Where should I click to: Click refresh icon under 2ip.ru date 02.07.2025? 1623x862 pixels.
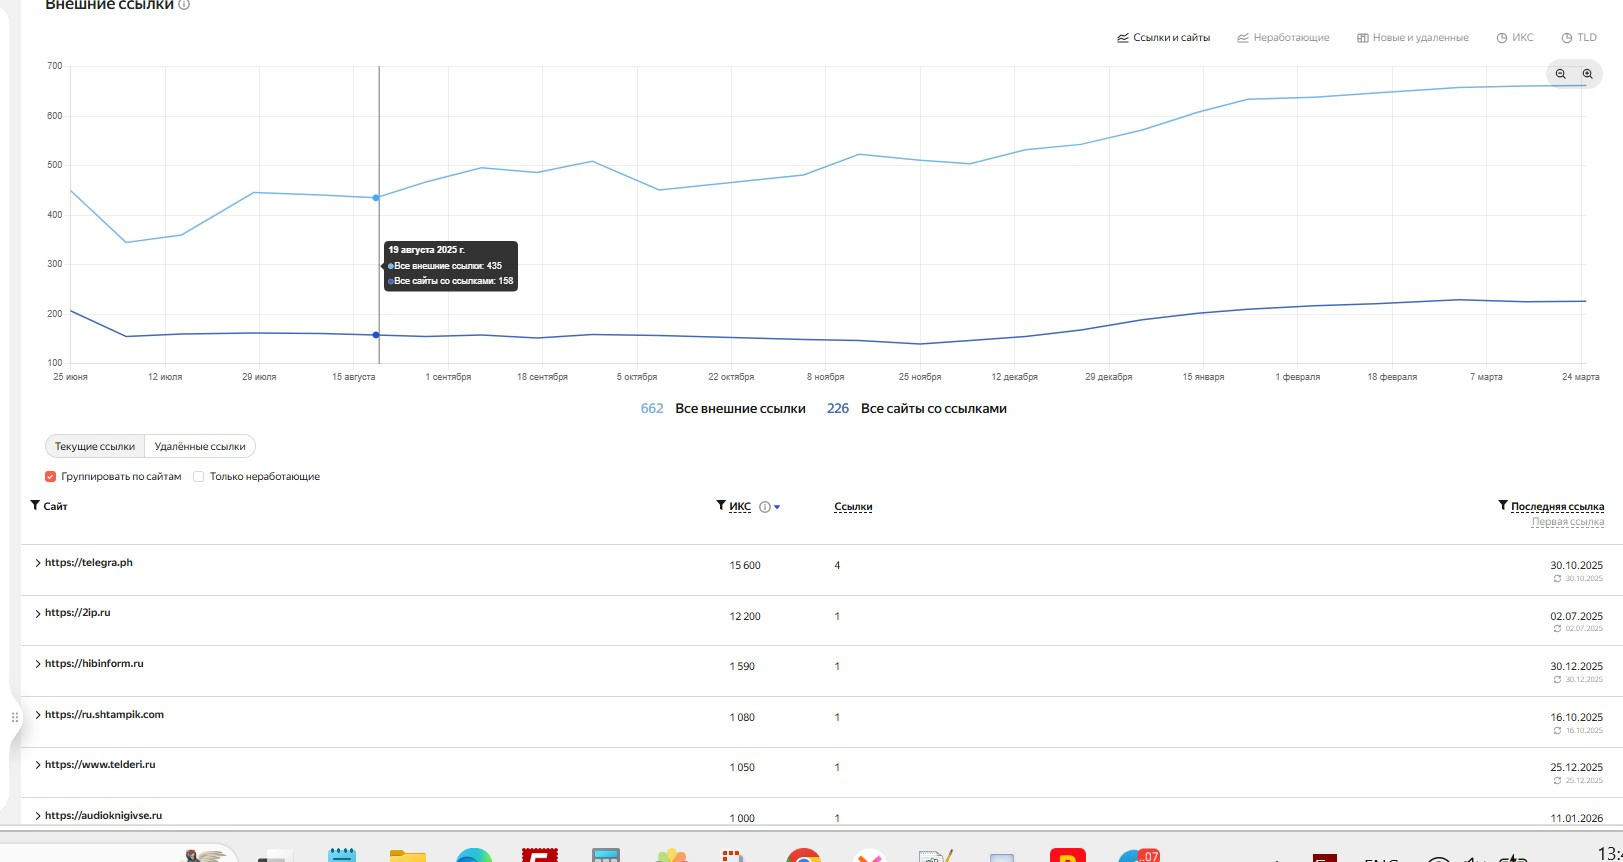[1557, 629]
